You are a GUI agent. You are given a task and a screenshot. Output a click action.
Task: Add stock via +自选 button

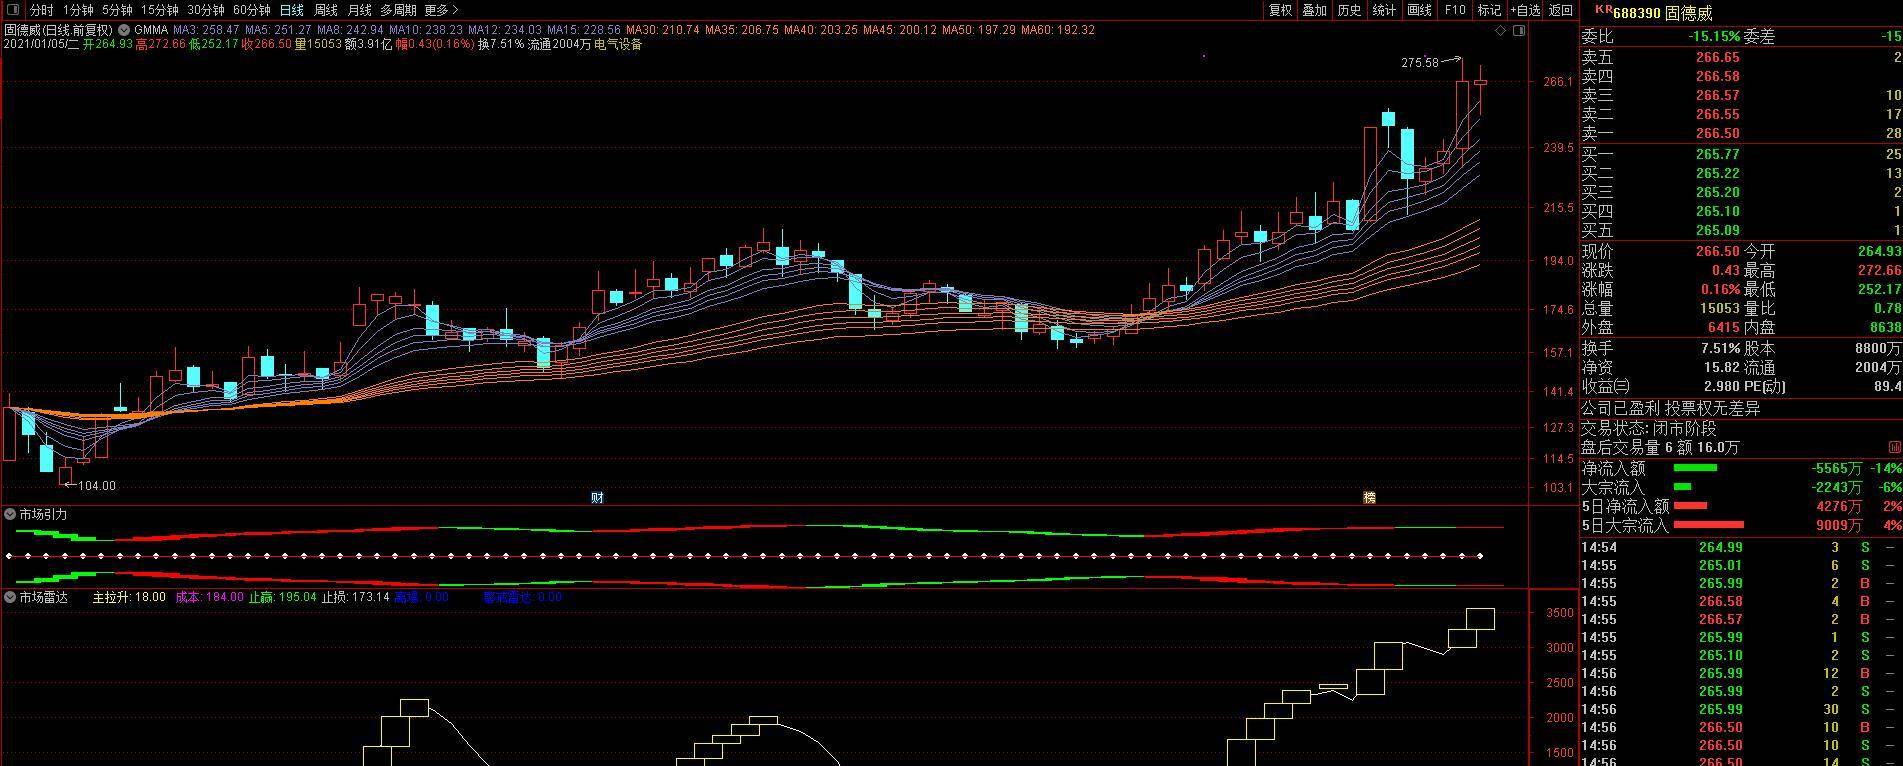pos(1525,10)
